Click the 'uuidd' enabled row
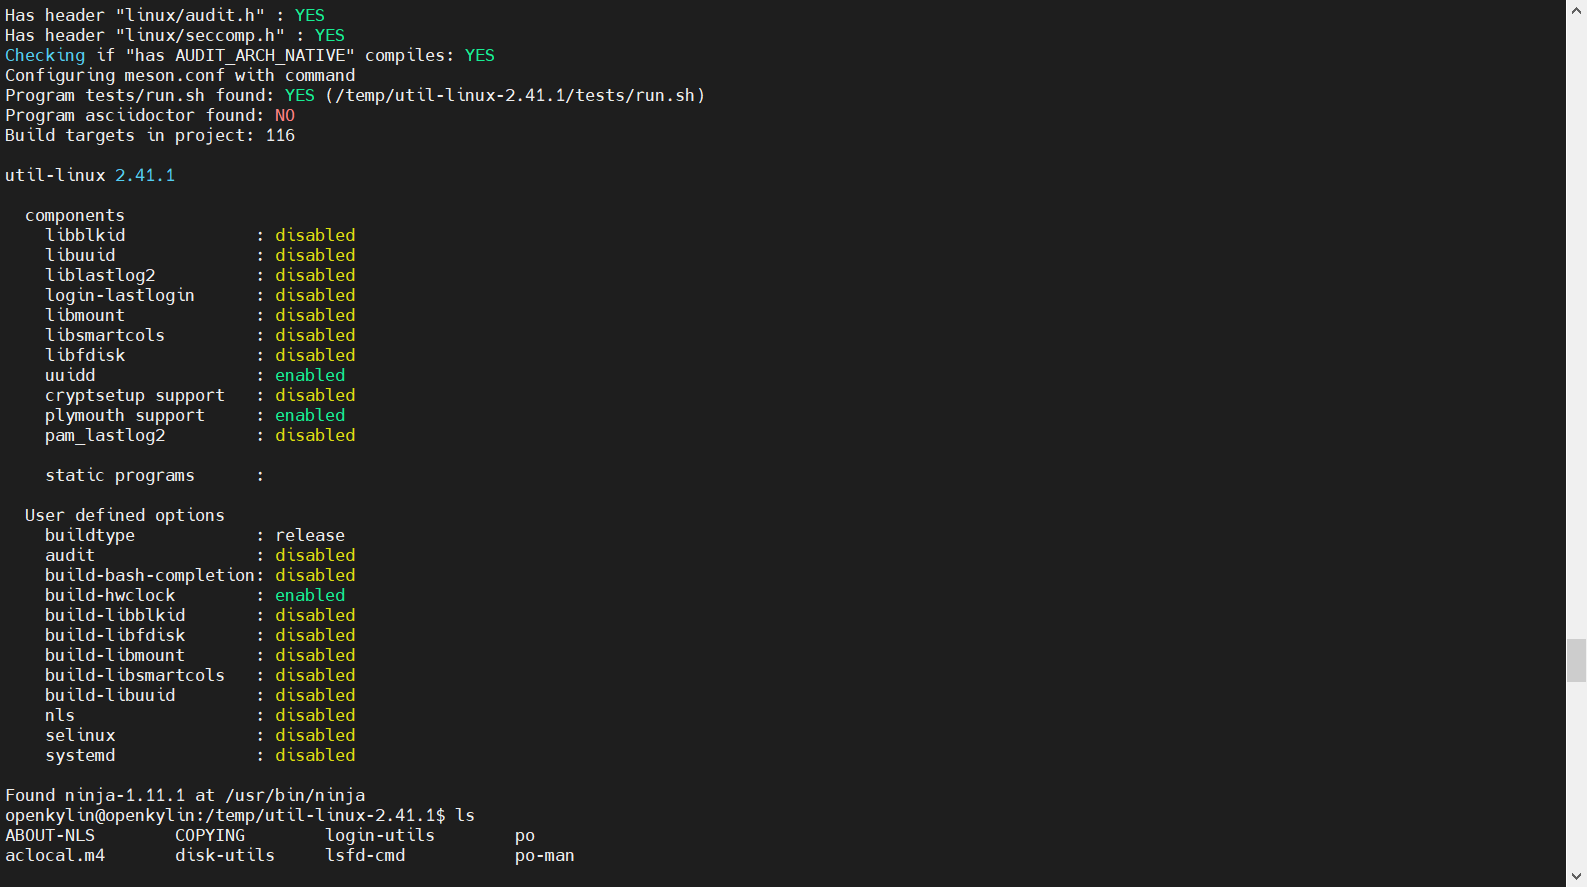This screenshot has height=887, width=1587. [195, 375]
